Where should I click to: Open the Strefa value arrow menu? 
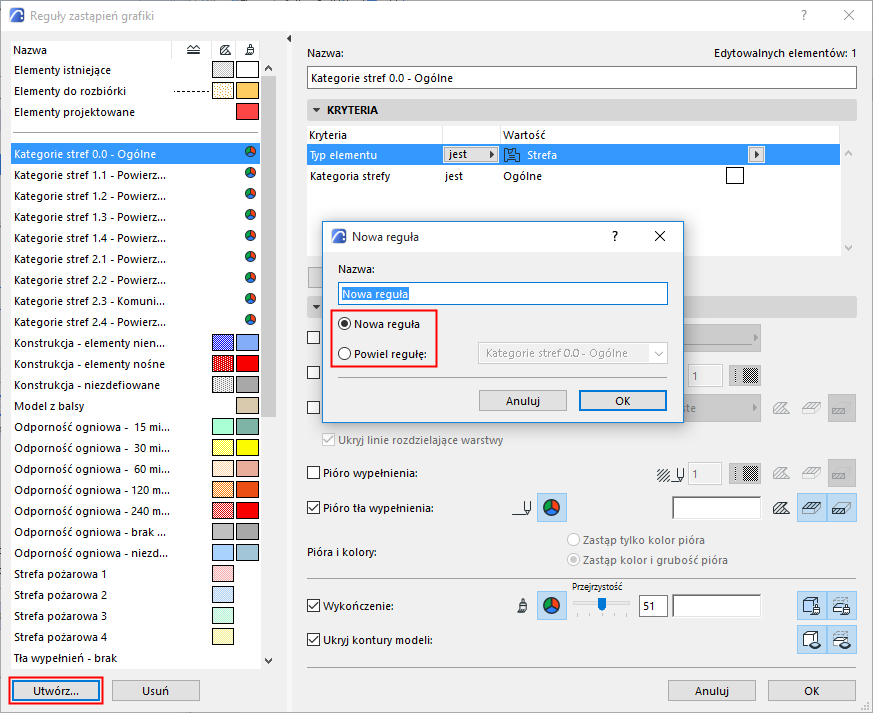pos(756,154)
